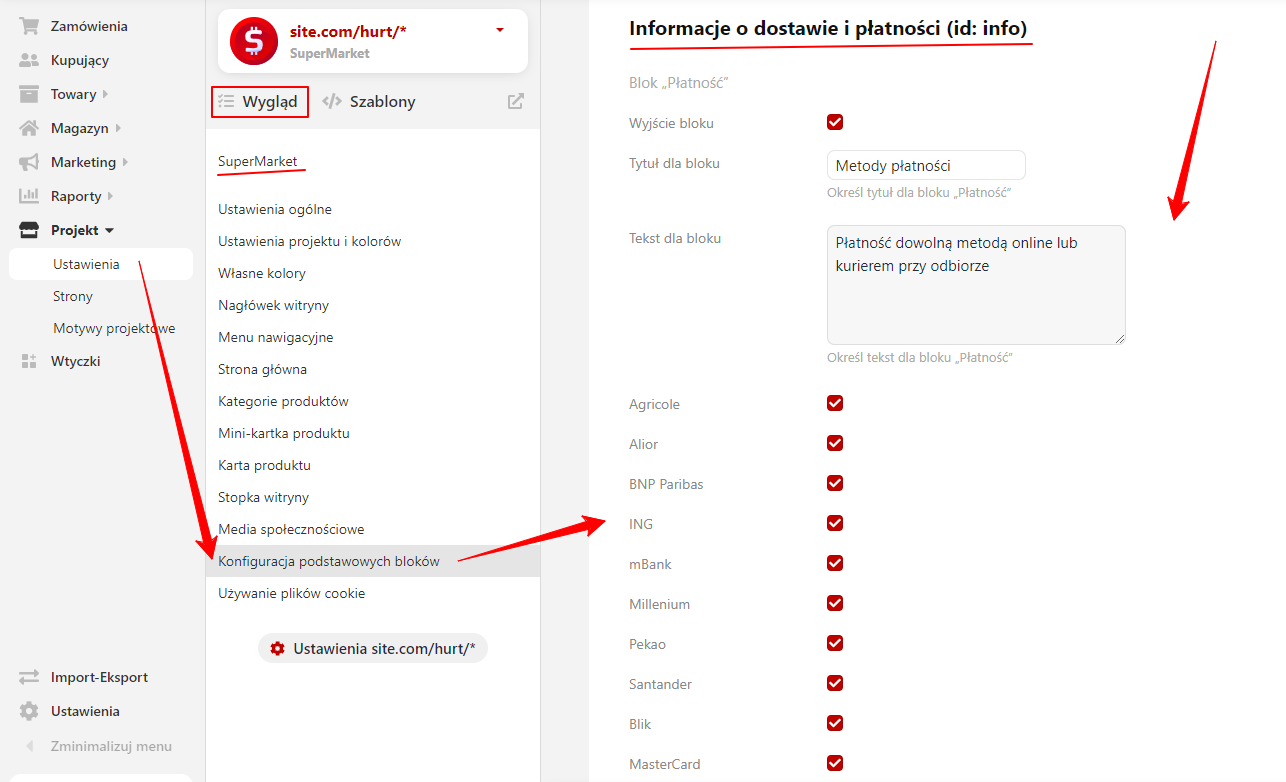Click the SuperMarket theme name link
The height and width of the screenshot is (782, 1286).
(x=258, y=161)
